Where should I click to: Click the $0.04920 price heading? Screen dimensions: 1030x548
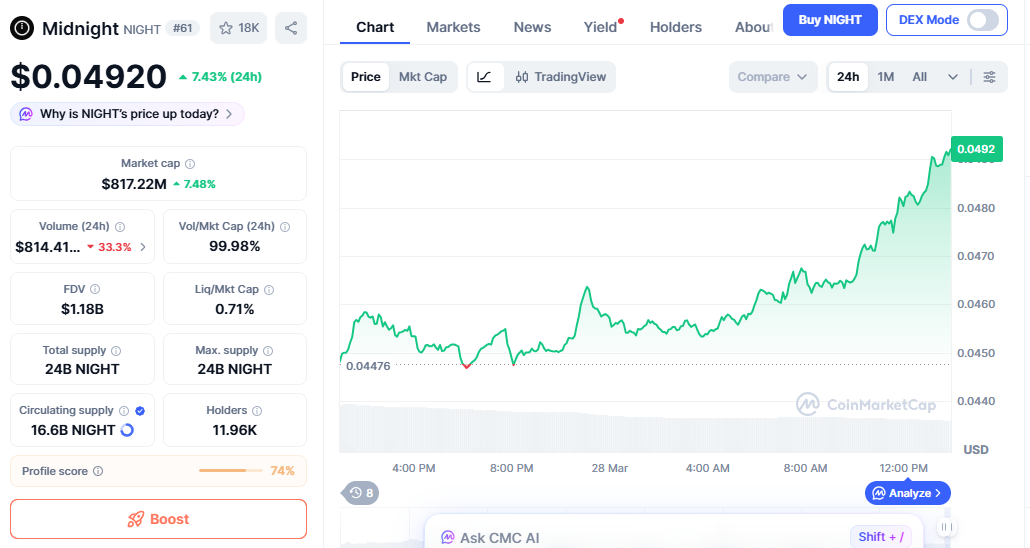pyautogui.click(x=89, y=77)
